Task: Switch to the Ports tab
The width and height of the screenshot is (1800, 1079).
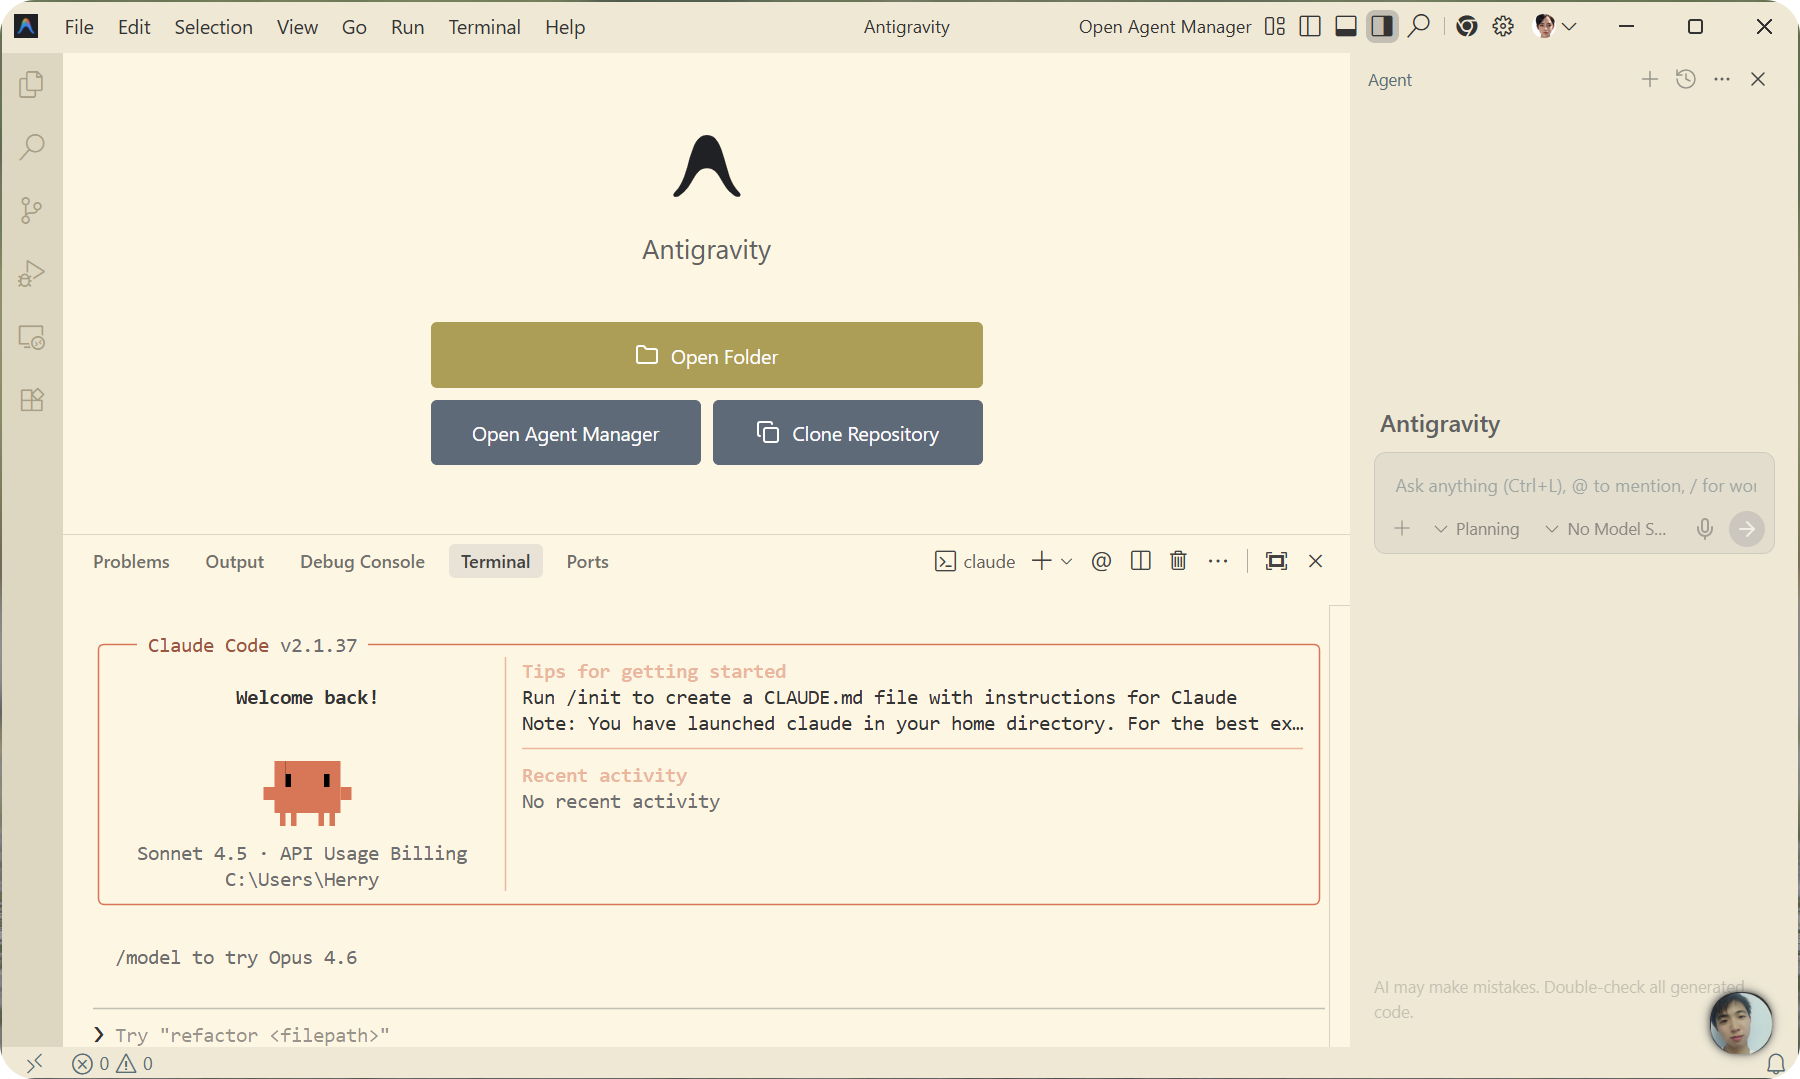Action: [588, 561]
